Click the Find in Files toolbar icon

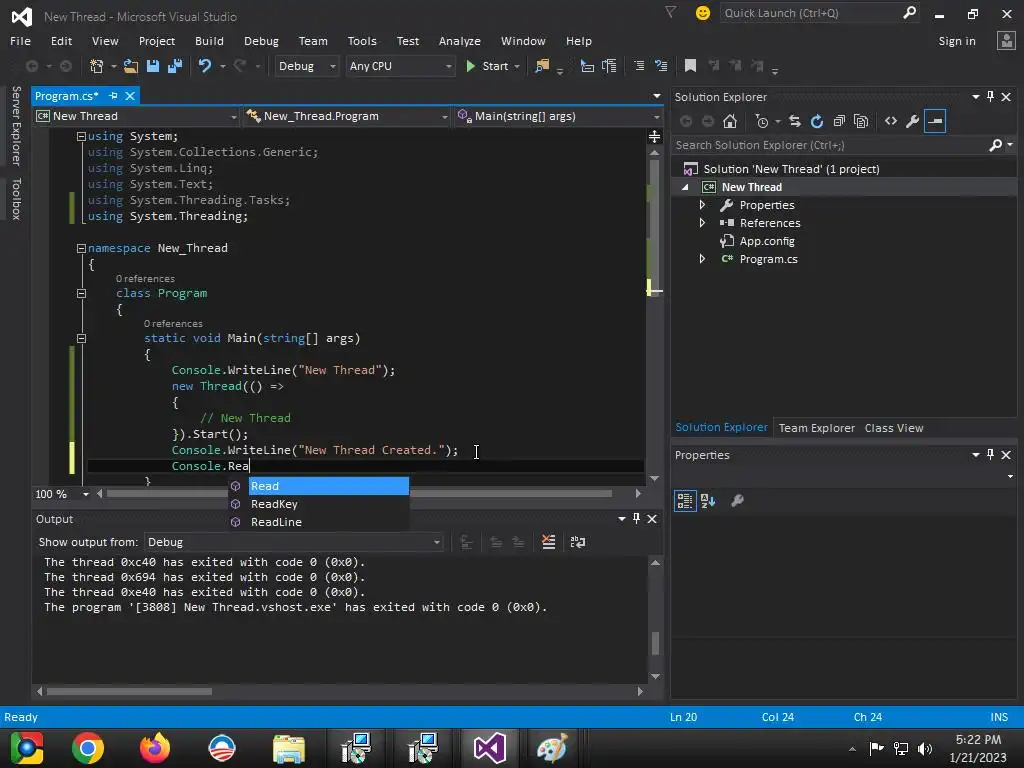[x=542, y=66]
